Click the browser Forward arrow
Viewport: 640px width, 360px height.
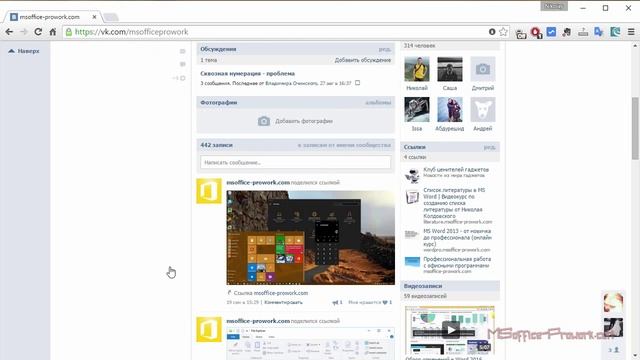click(24, 32)
